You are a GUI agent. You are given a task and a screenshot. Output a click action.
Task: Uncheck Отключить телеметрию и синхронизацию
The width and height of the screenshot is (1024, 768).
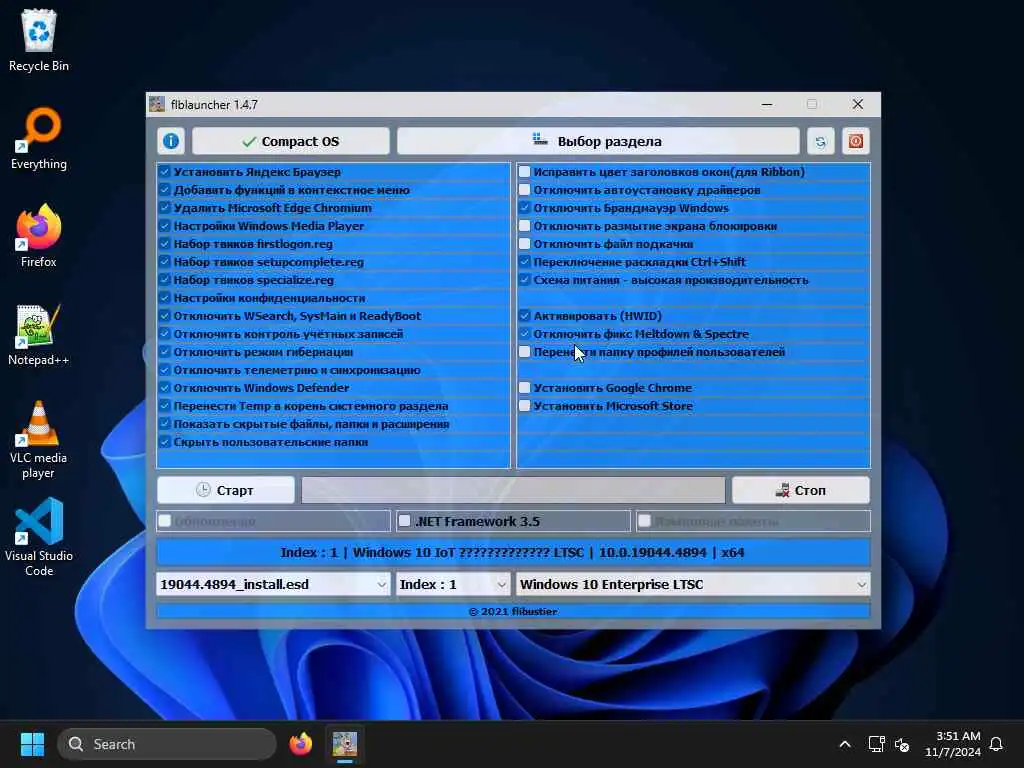[x=165, y=370]
